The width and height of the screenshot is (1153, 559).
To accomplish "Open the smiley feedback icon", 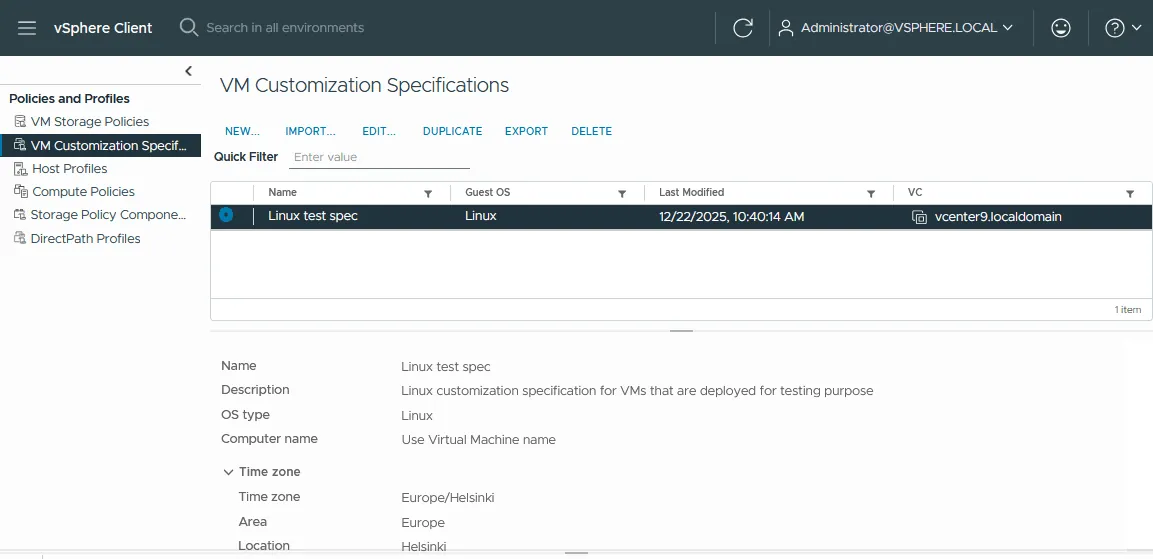I will 1060,28.
